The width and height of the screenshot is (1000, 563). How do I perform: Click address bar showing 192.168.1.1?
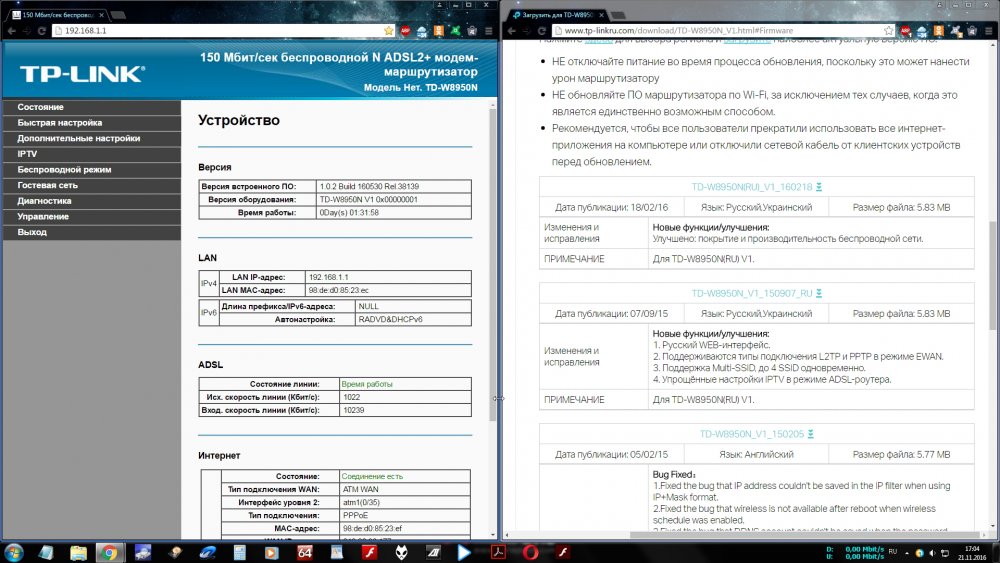click(x=200, y=31)
